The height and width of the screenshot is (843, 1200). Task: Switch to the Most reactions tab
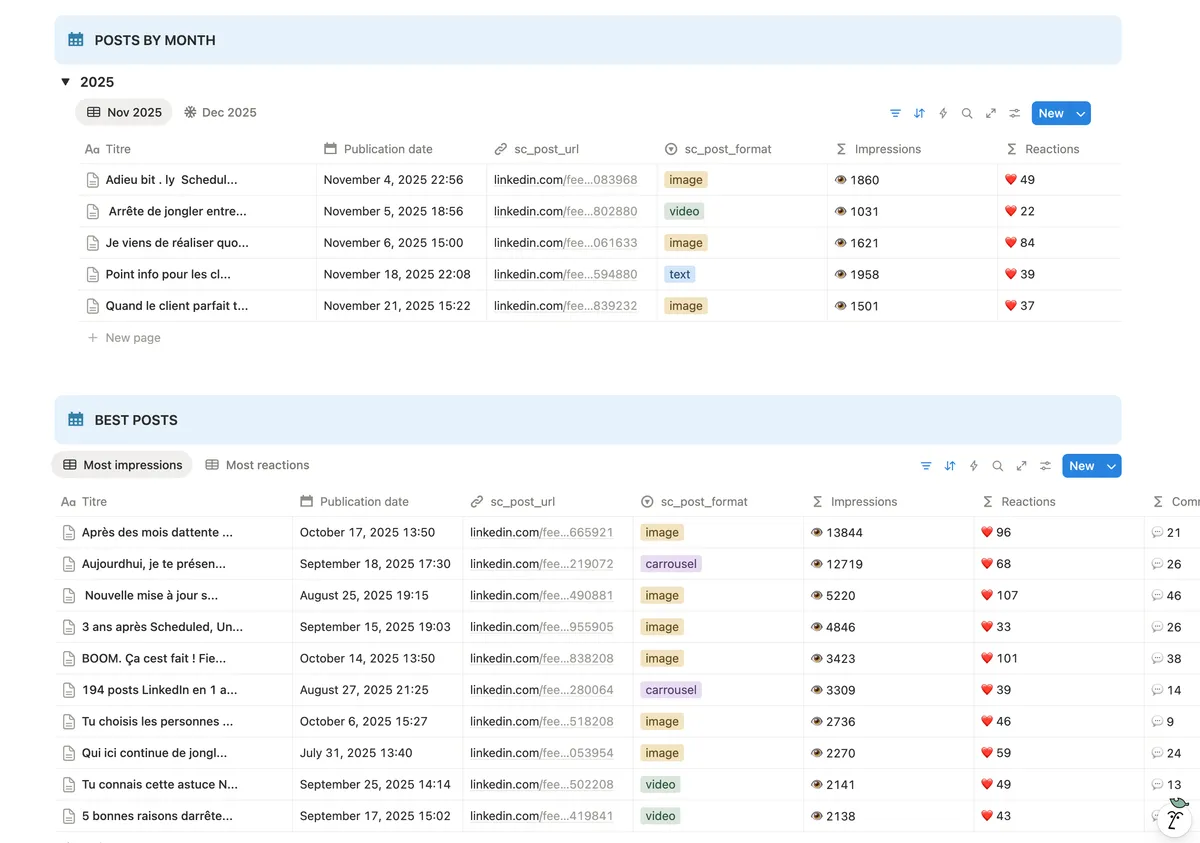pyautogui.click(x=257, y=465)
